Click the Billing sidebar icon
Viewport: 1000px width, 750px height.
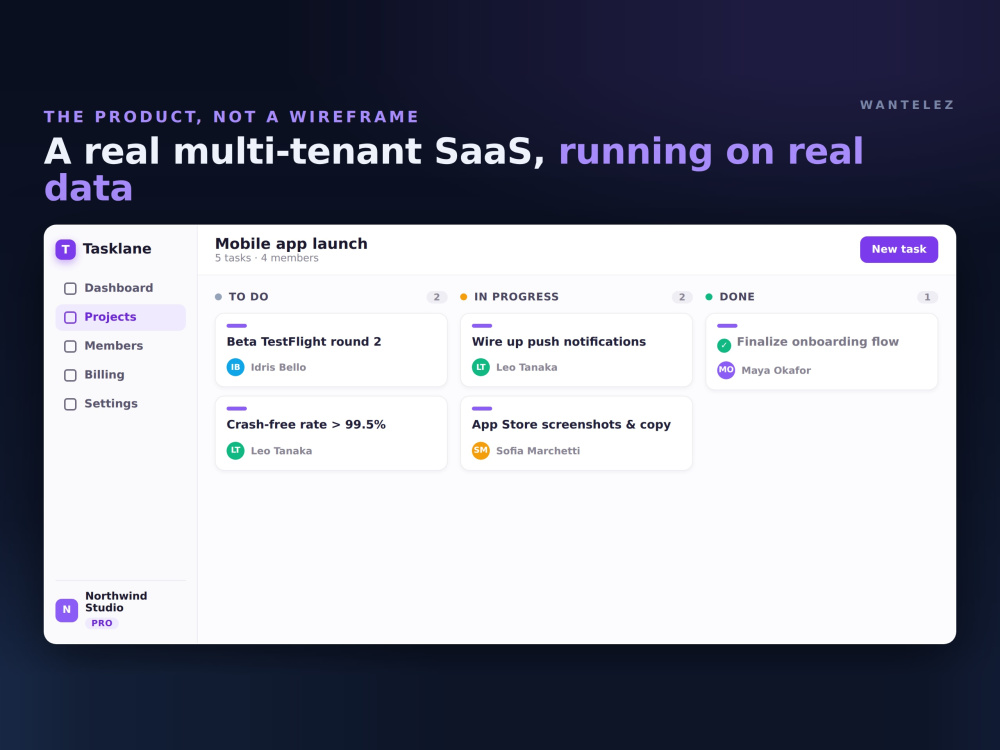pyautogui.click(x=70, y=376)
